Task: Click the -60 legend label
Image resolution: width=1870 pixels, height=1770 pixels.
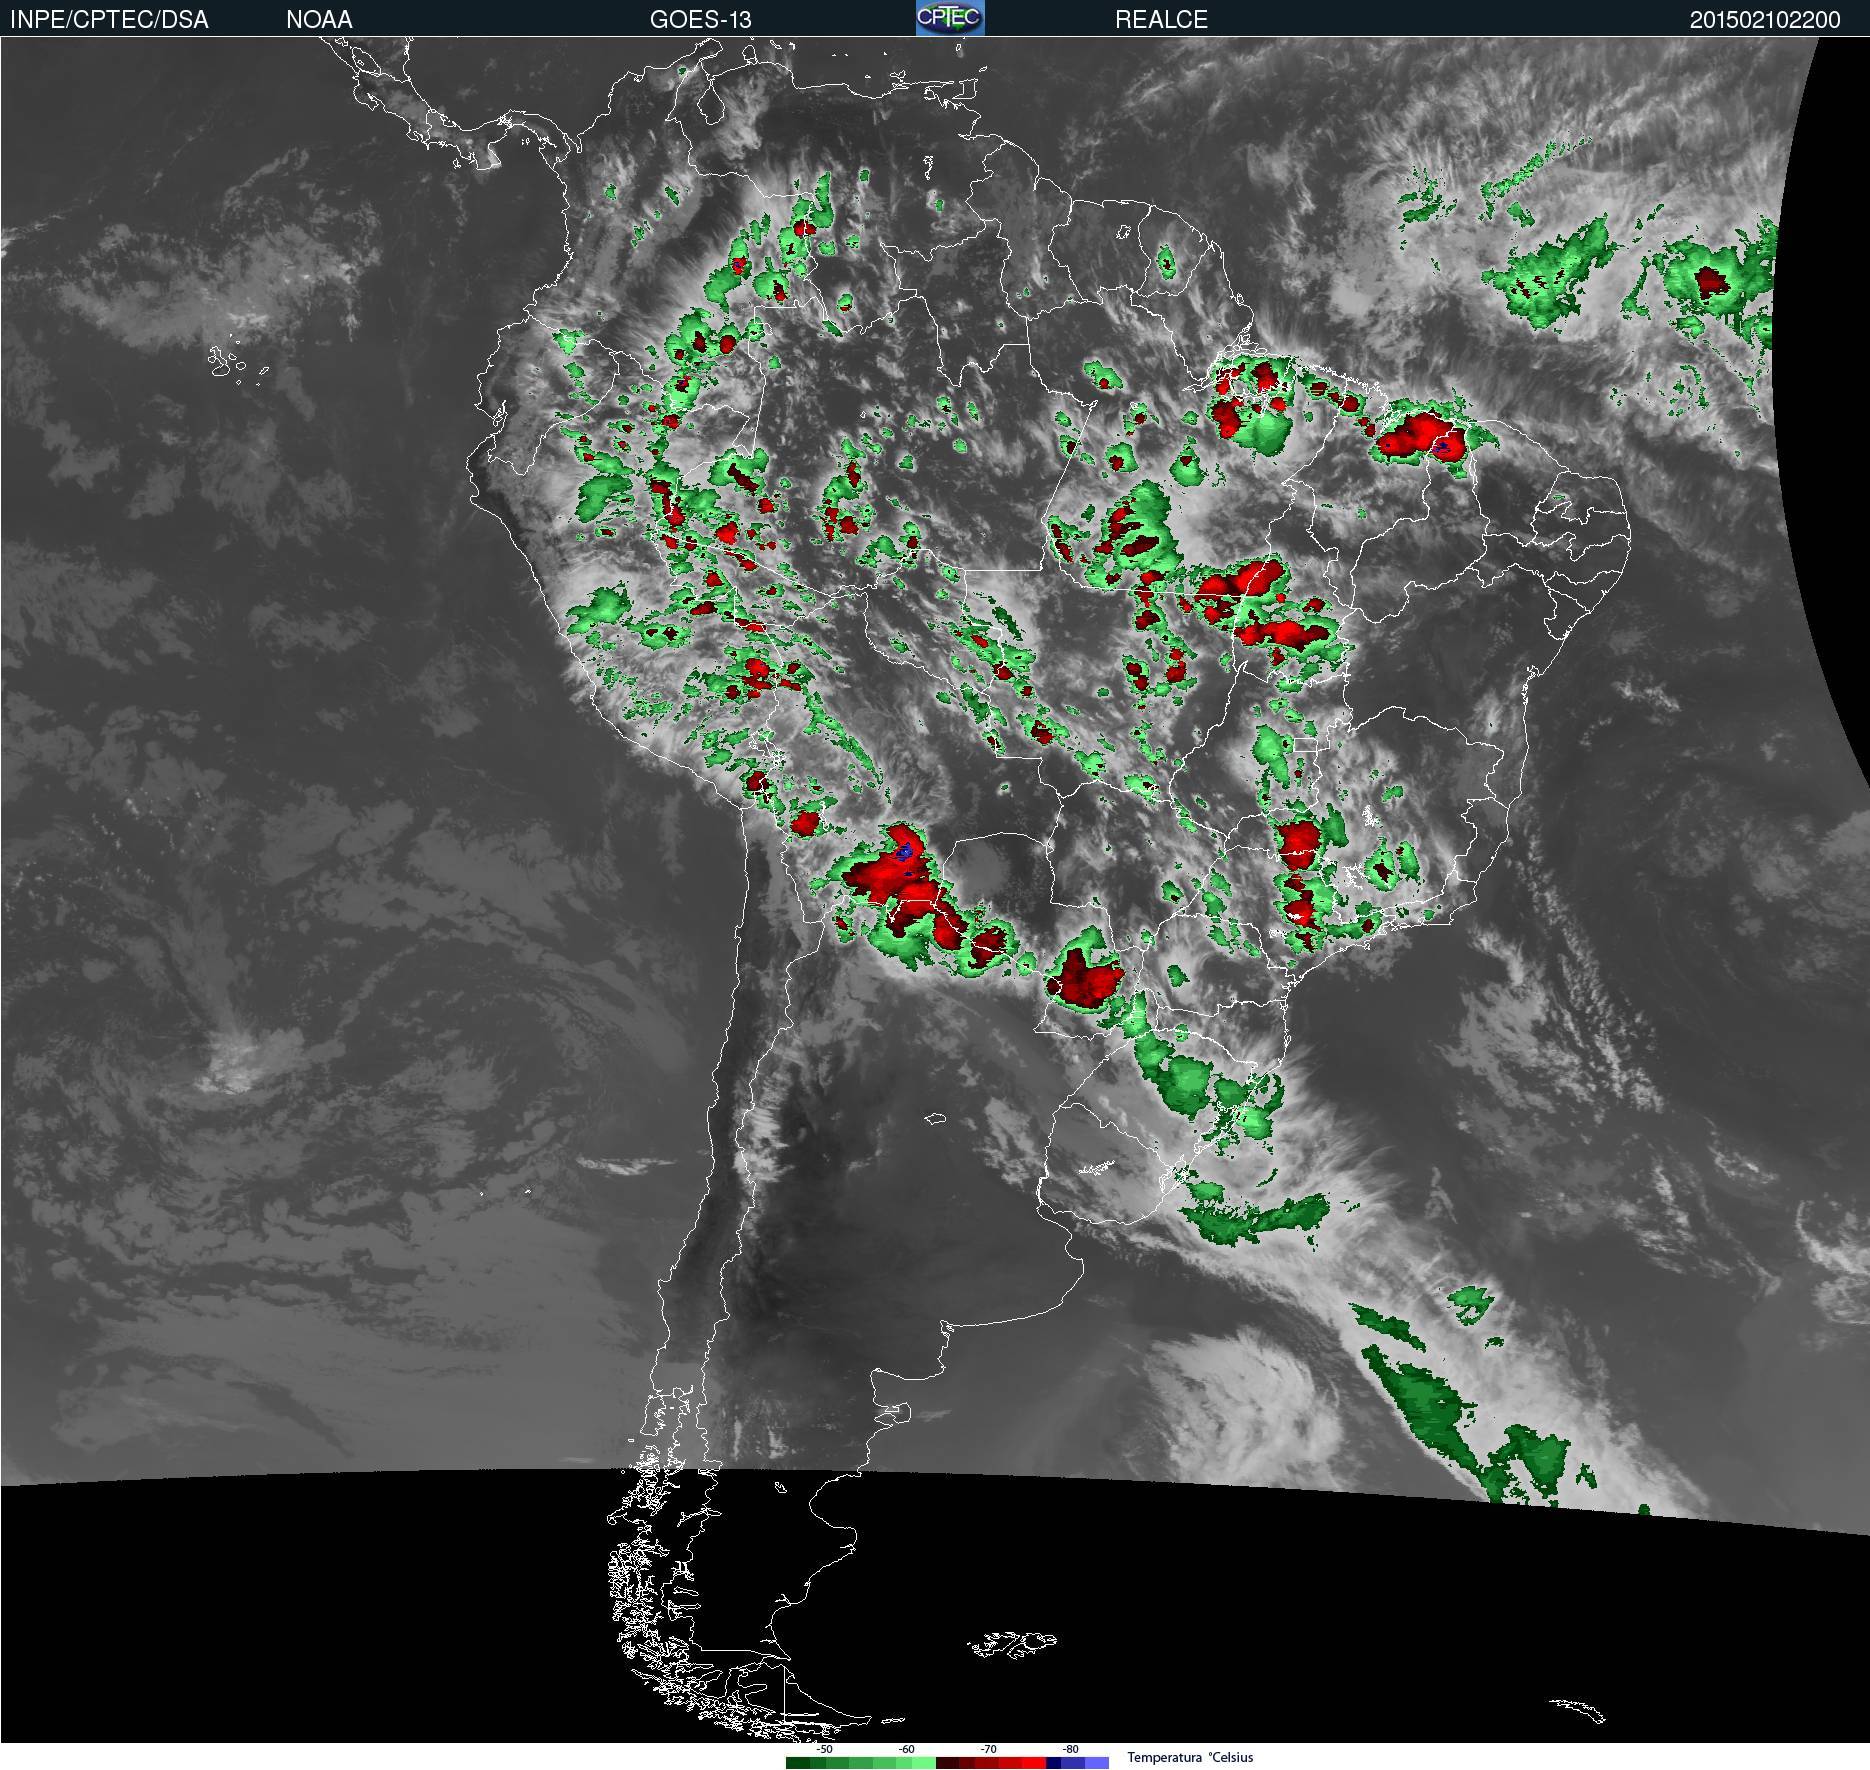Action: 906,1749
